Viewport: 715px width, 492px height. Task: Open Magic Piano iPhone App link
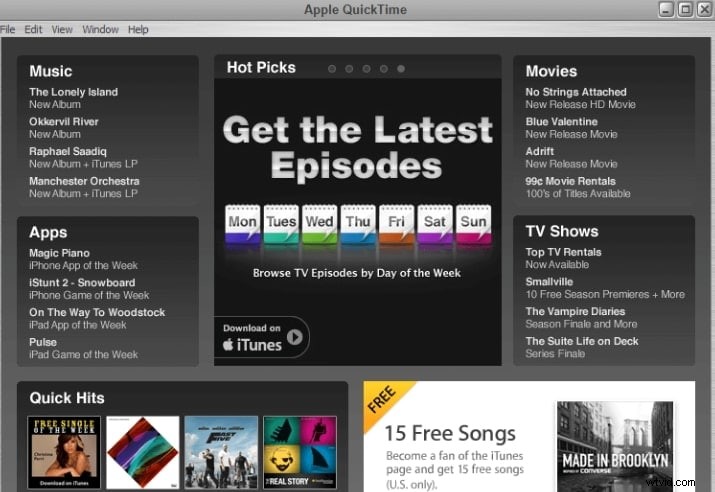click(83, 259)
